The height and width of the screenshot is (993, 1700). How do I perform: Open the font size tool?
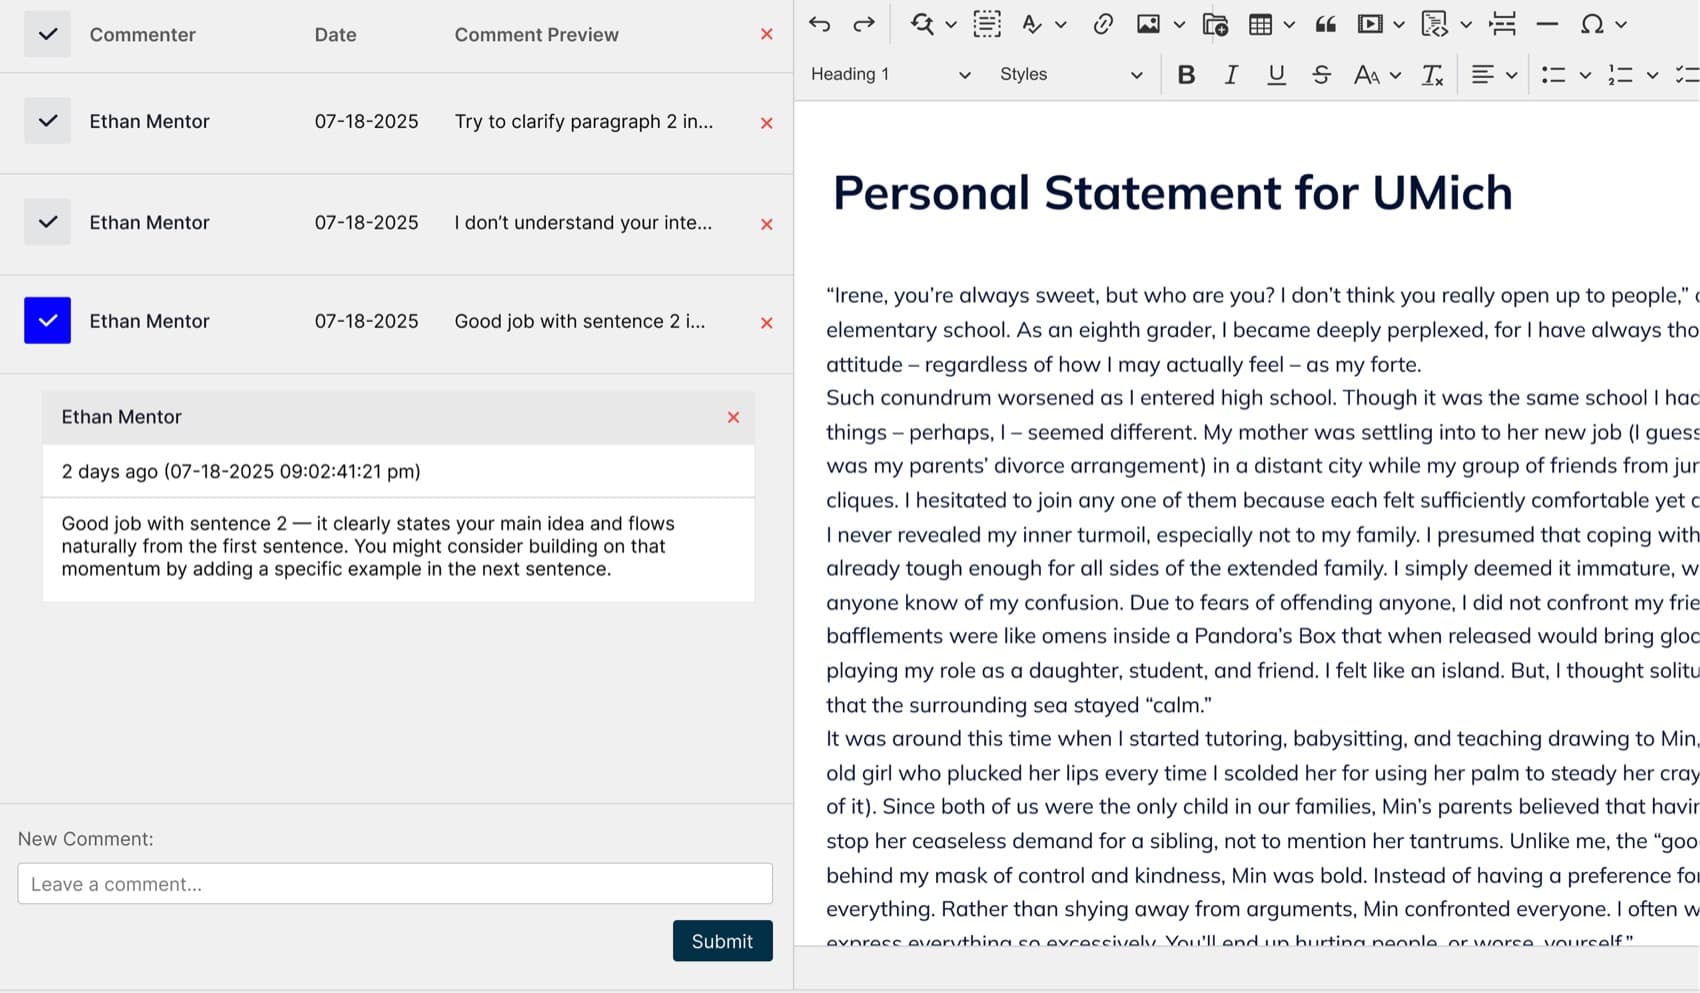tap(1366, 74)
